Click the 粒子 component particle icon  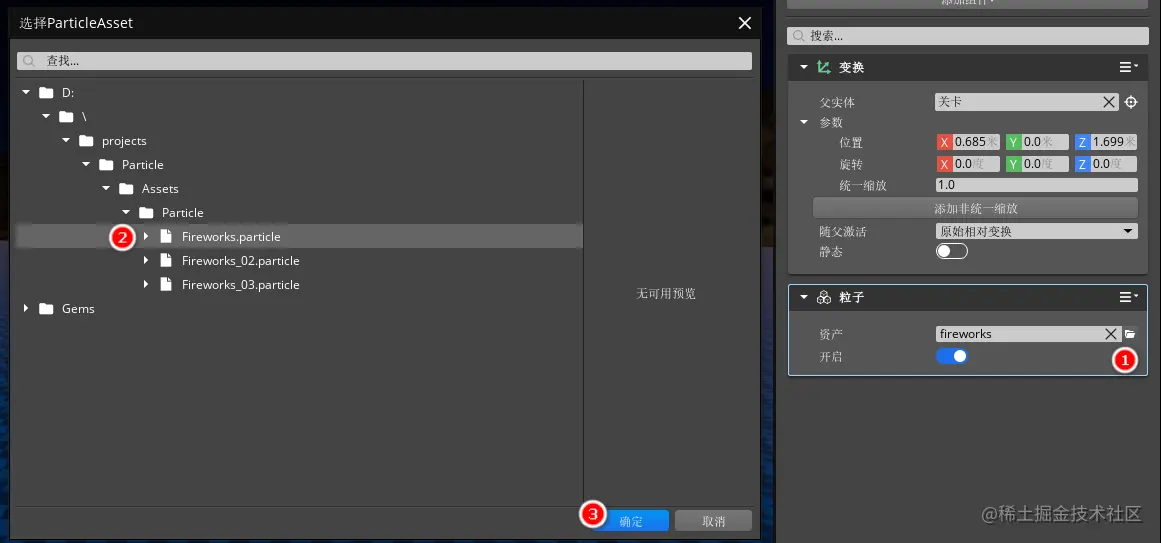pos(823,298)
